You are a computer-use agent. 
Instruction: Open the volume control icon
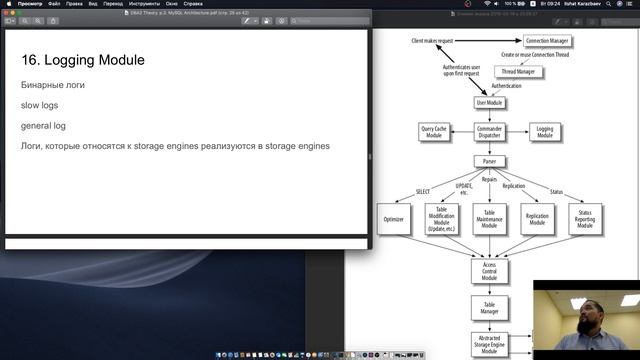coord(496,4)
